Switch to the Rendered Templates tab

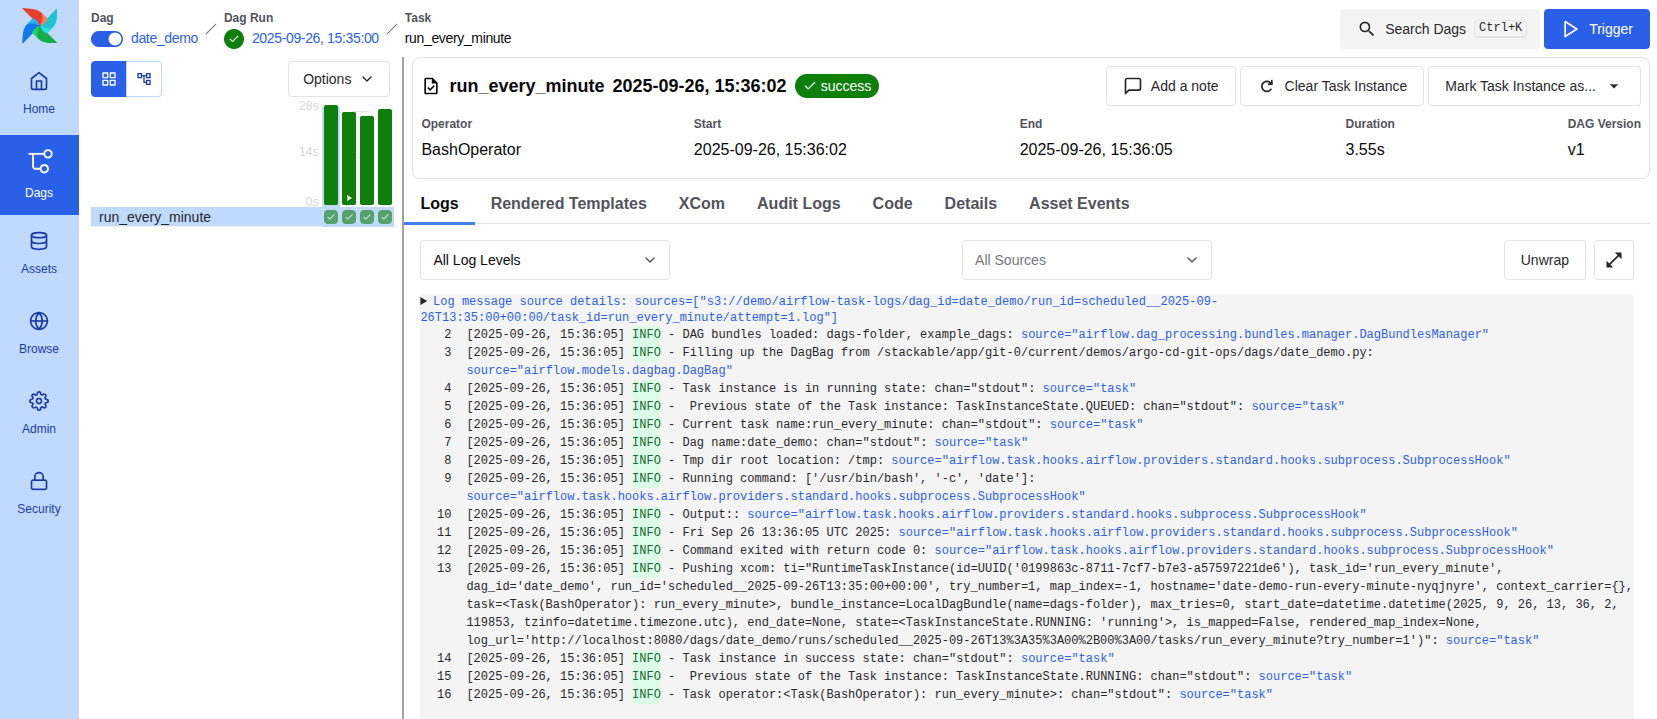point(568,203)
